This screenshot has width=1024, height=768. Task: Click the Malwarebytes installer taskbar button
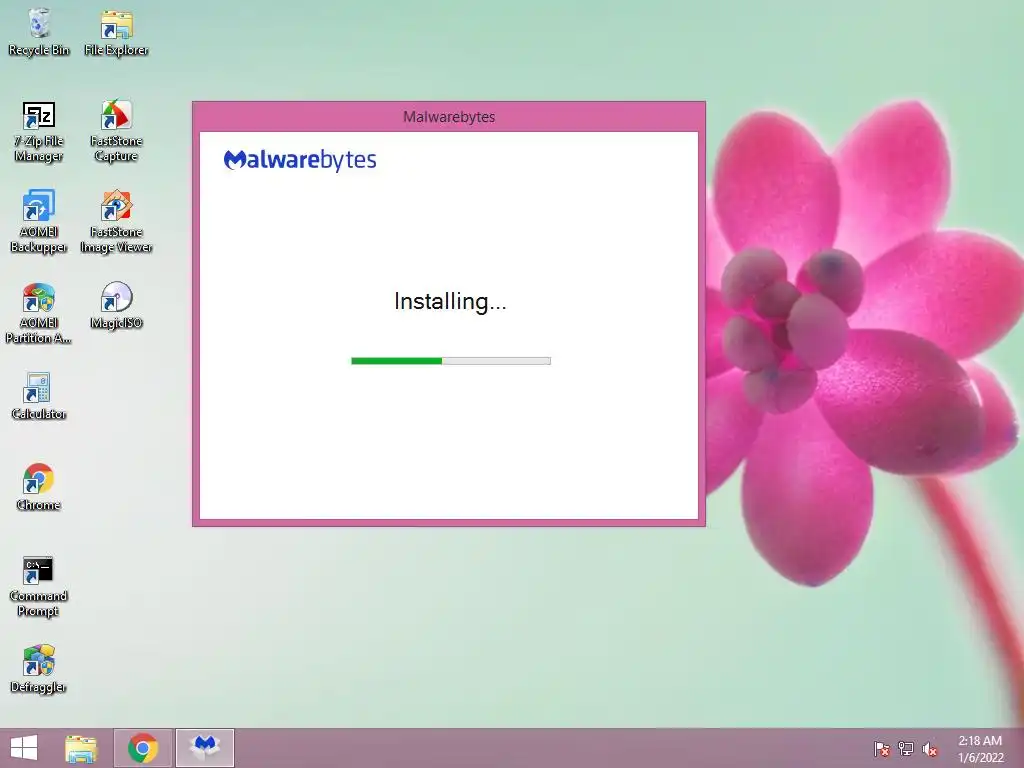[x=205, y=748]
